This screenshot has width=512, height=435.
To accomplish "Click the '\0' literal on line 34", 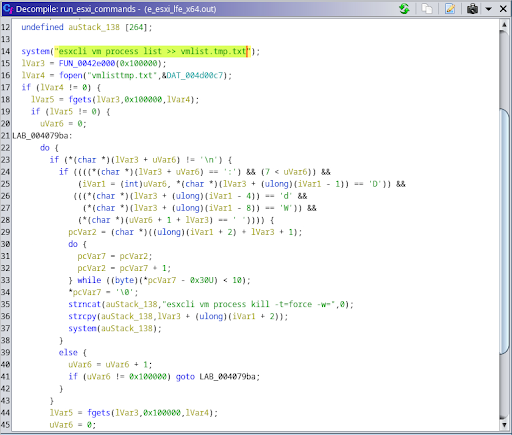I will pyautogui.click(x=124, y=292).
